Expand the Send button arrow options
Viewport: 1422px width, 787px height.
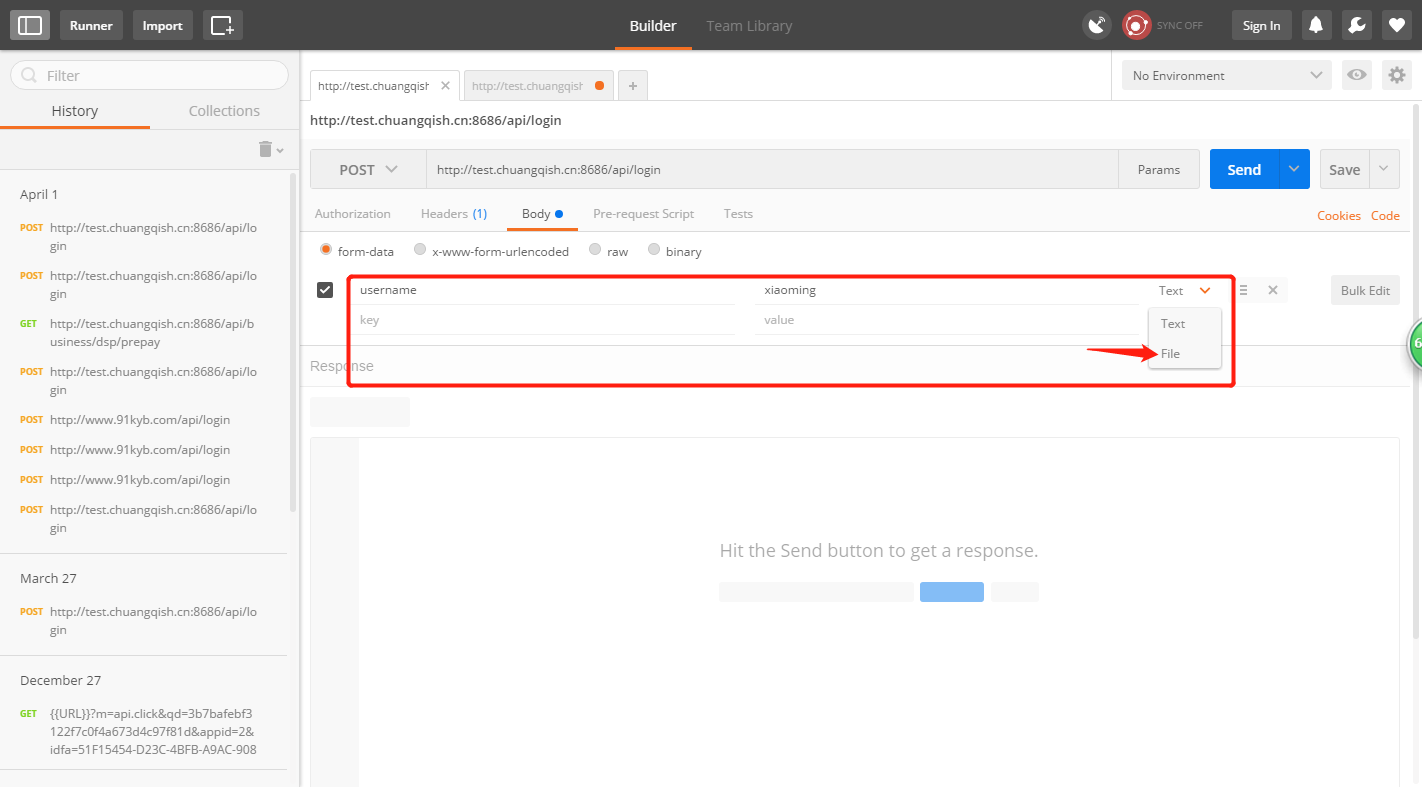1294,169
